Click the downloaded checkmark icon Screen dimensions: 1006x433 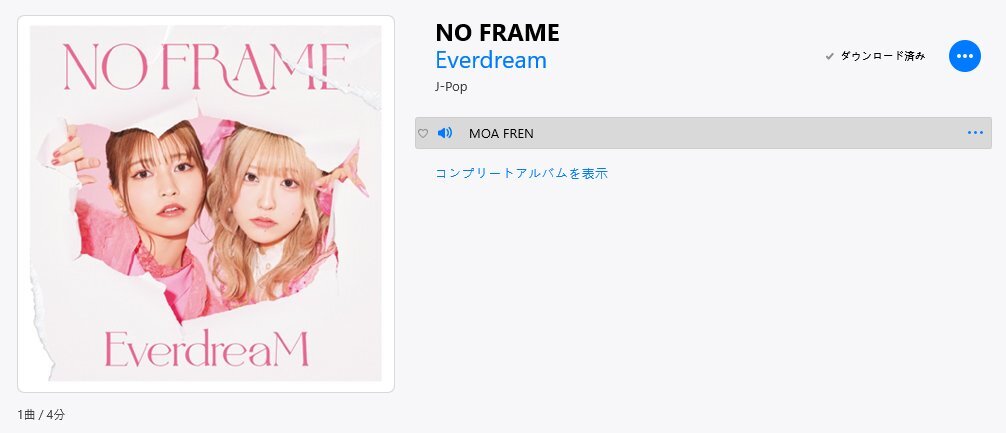point(830,56)
